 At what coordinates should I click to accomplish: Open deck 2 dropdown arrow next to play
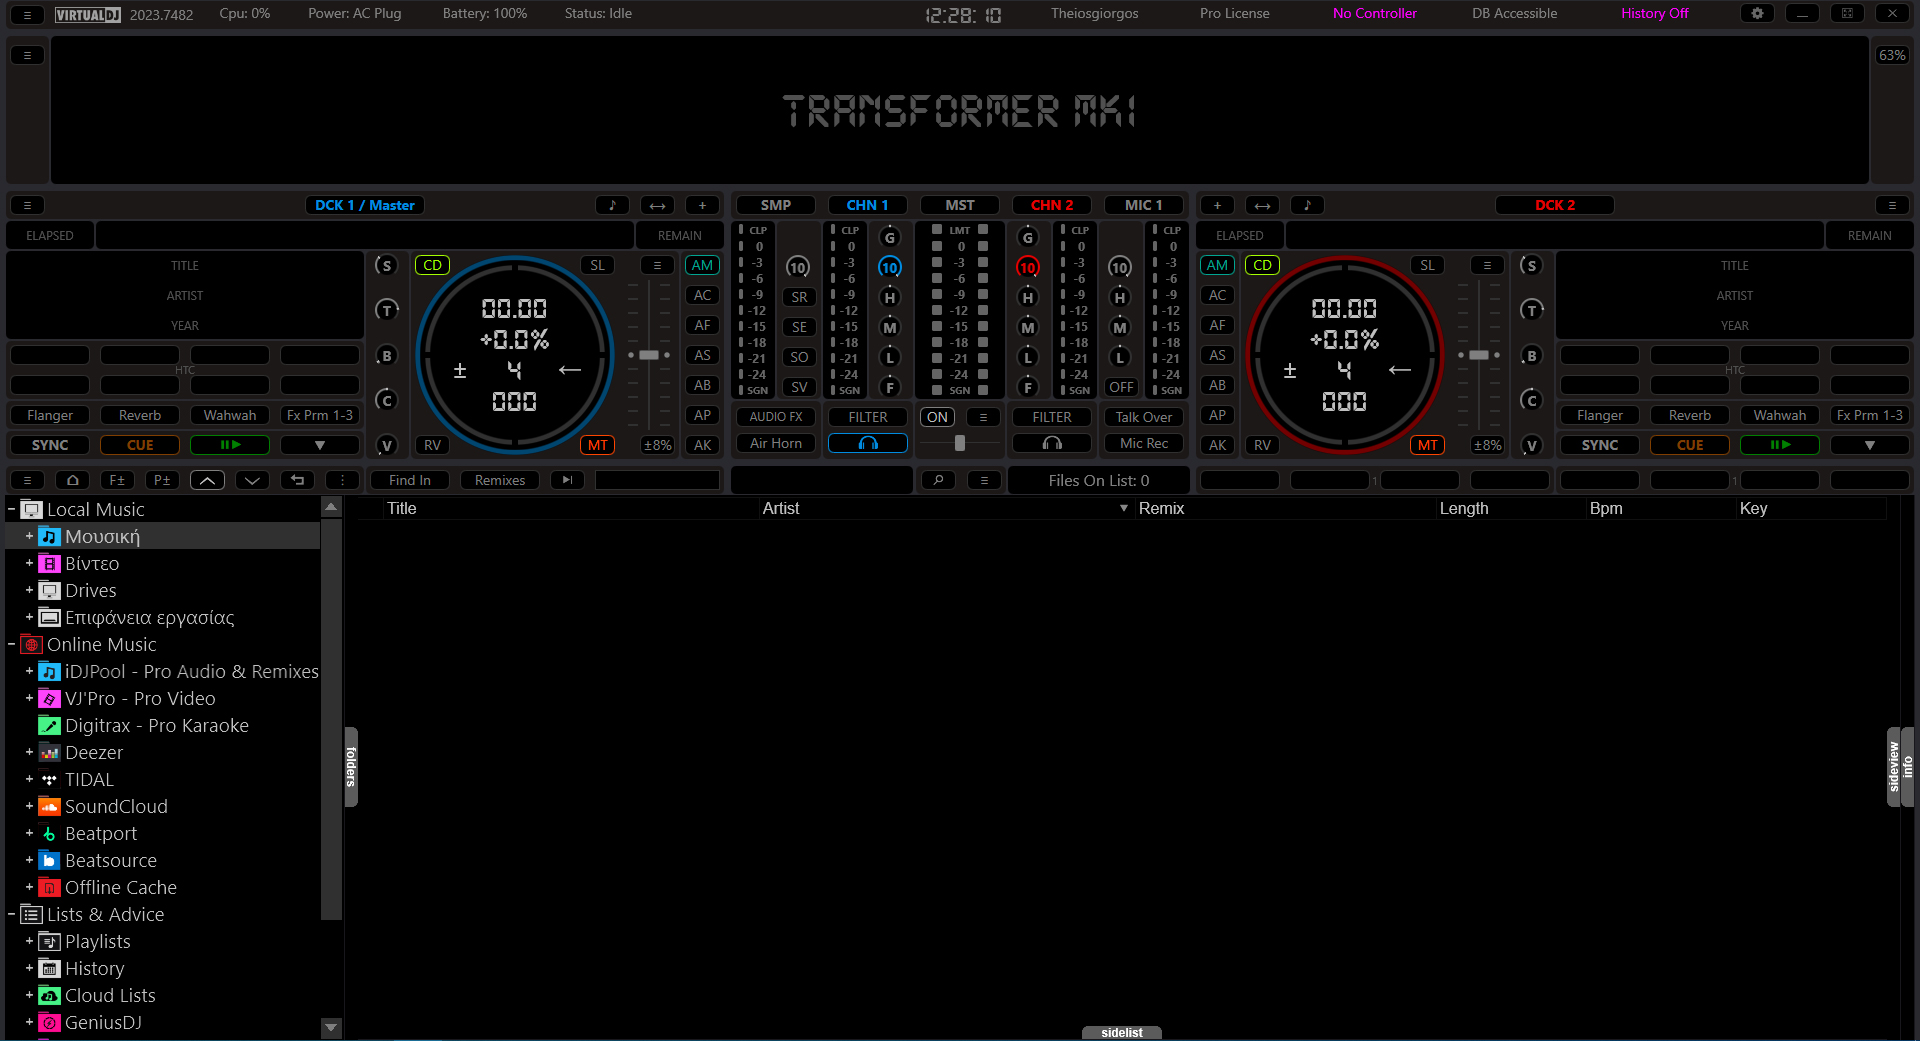1870,445
